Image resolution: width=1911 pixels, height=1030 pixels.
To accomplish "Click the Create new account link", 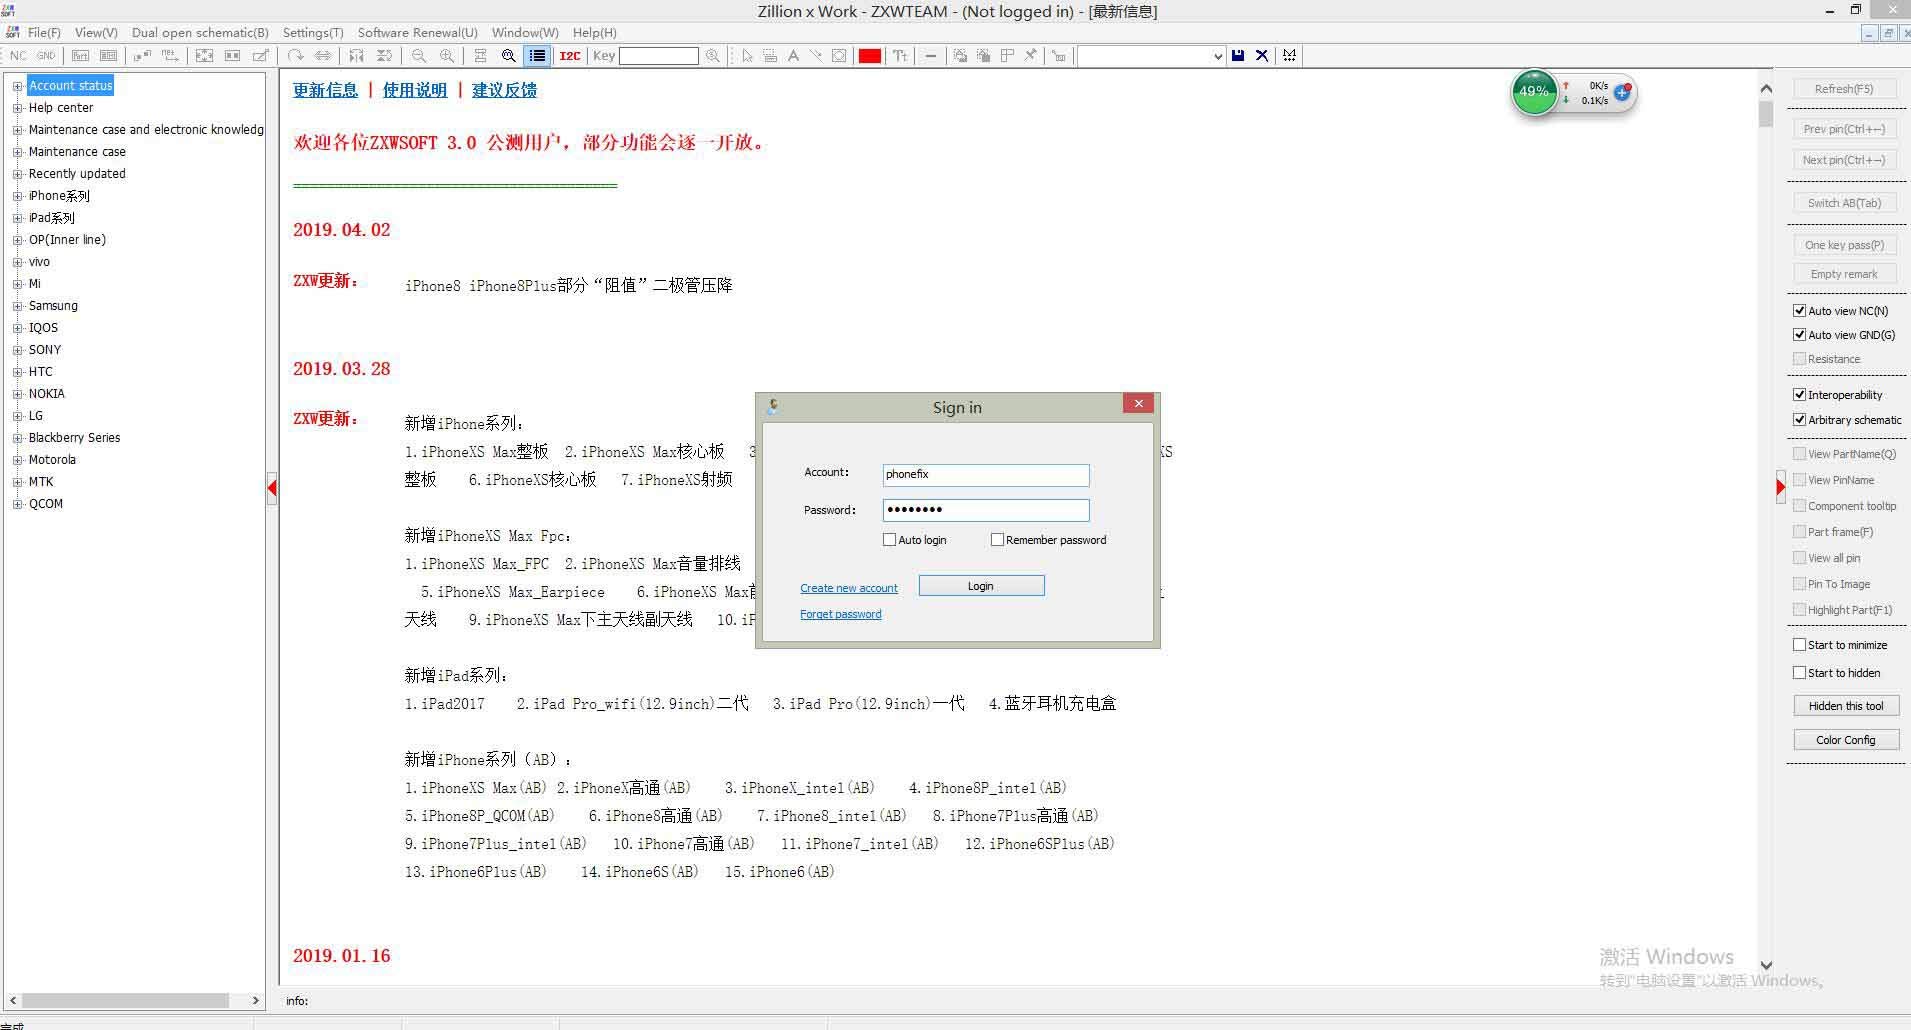I will (x=848, y=587).
